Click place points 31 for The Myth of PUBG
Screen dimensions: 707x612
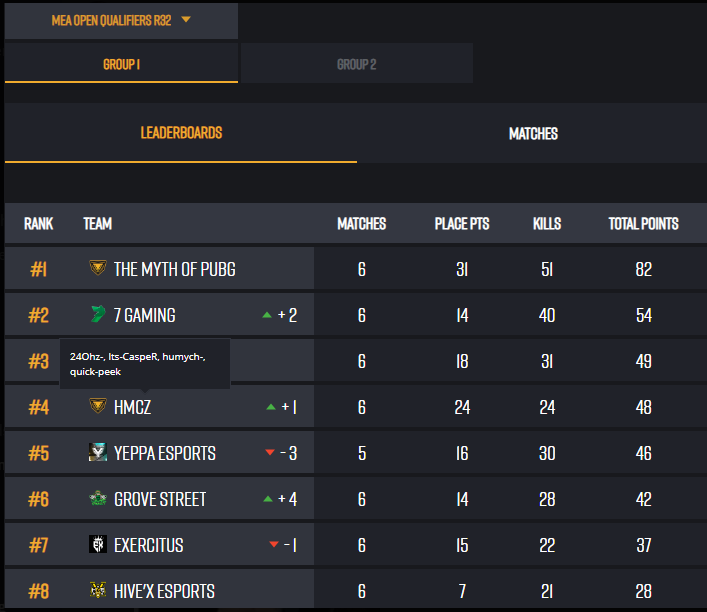tap(462, 270)
